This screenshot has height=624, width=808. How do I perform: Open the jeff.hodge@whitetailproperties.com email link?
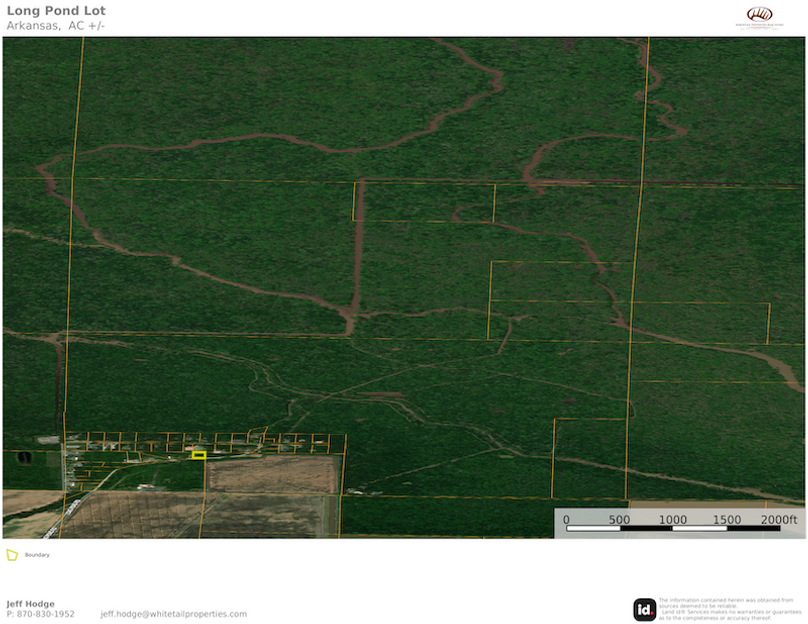173,614
